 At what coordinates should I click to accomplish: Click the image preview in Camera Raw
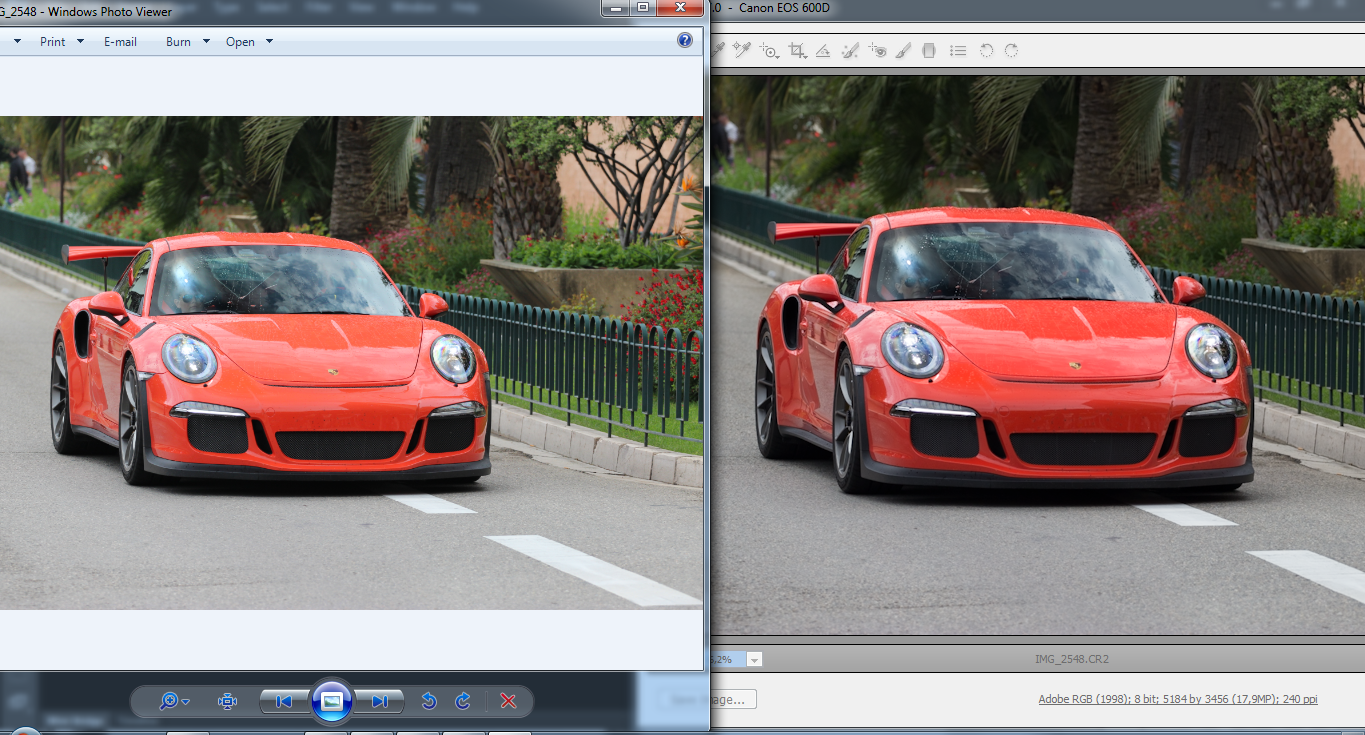(x=1039, y=355)
